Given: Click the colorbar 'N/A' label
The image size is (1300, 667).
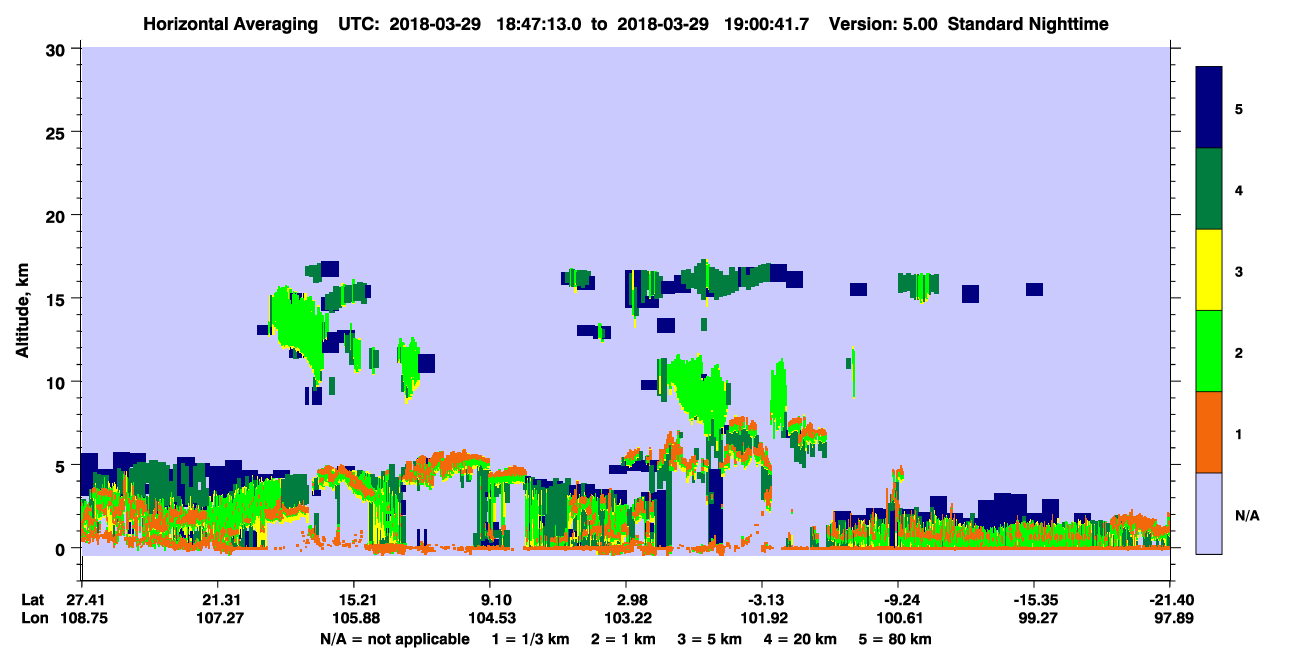Looking at the screenshot, I should pyautogui.click(x=1246, y=515).
